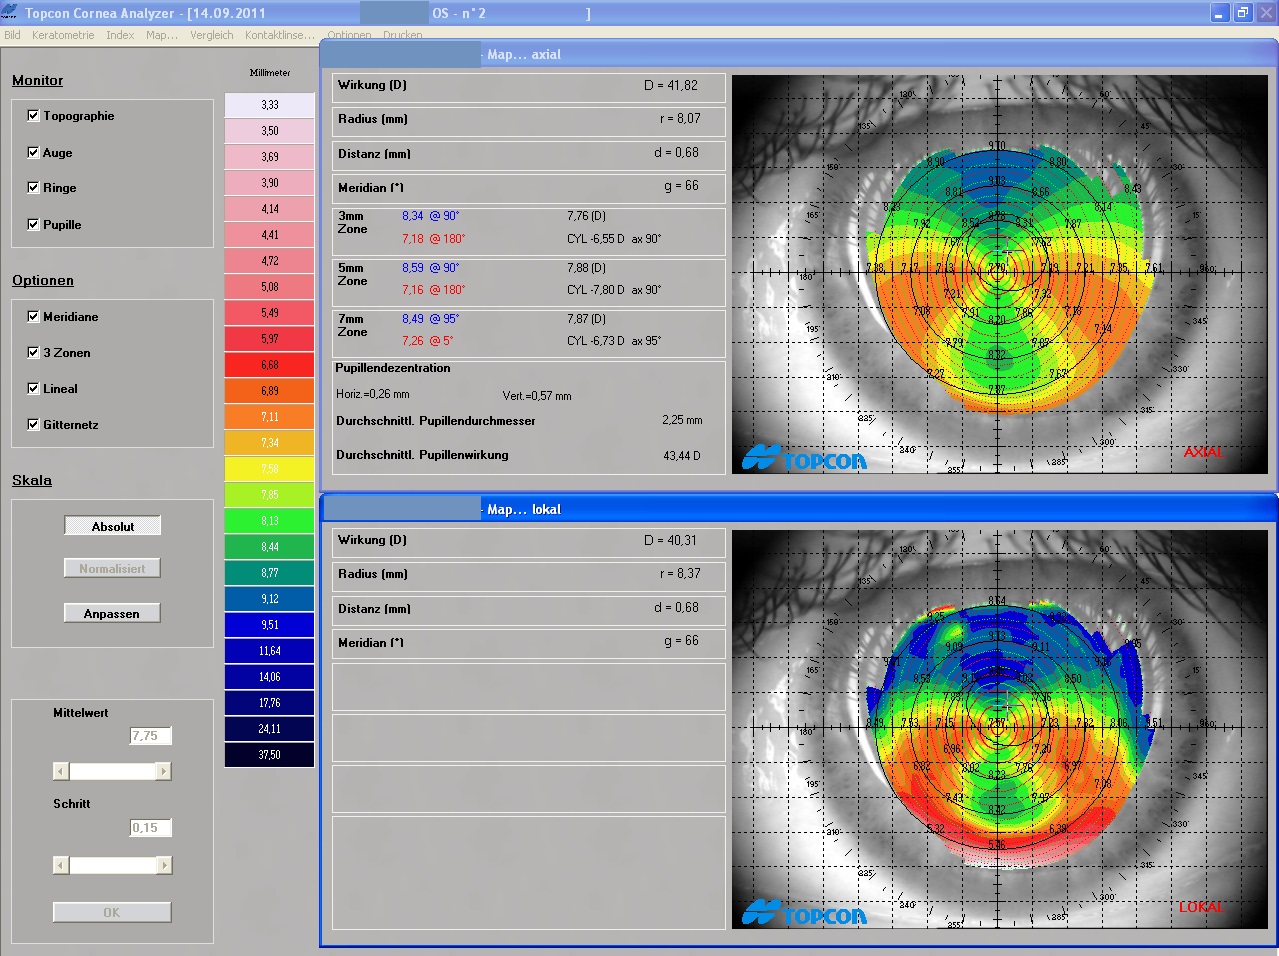Open the Kontaktlinse... menu
The width and height of the screenshot is (1279, 956).
280,35
